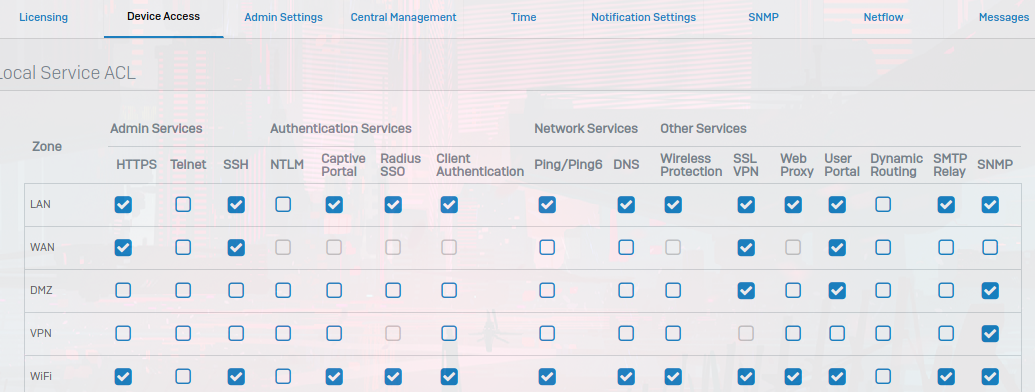Uncheck Ping/Ping6 for LAN zone

[547, 205]
